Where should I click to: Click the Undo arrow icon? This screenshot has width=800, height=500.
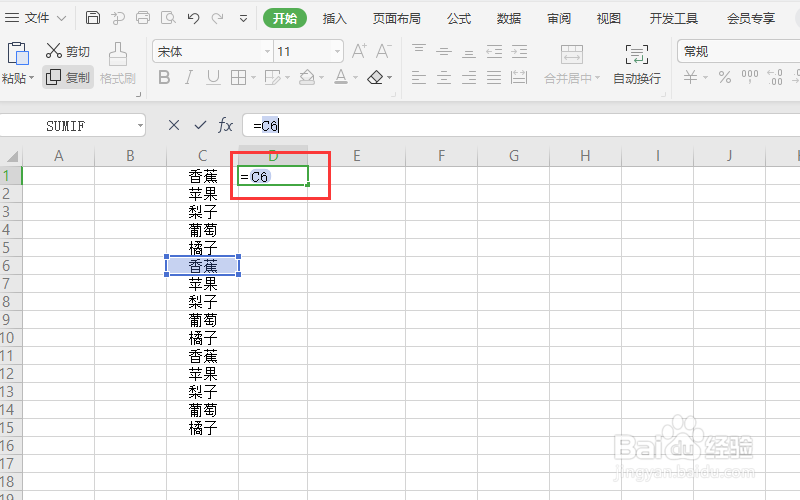point(193,18)
